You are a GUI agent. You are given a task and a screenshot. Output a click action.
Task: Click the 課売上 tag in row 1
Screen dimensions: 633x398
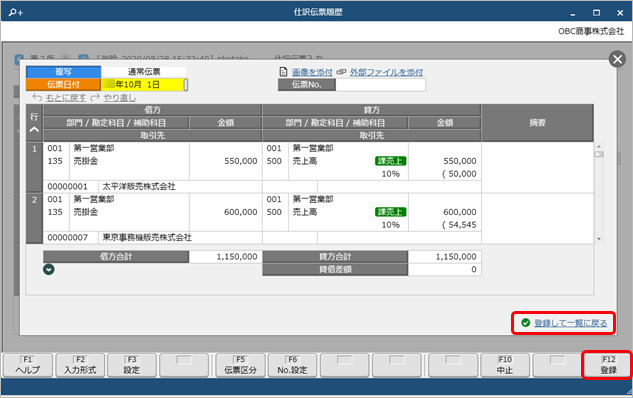point(390,161)
